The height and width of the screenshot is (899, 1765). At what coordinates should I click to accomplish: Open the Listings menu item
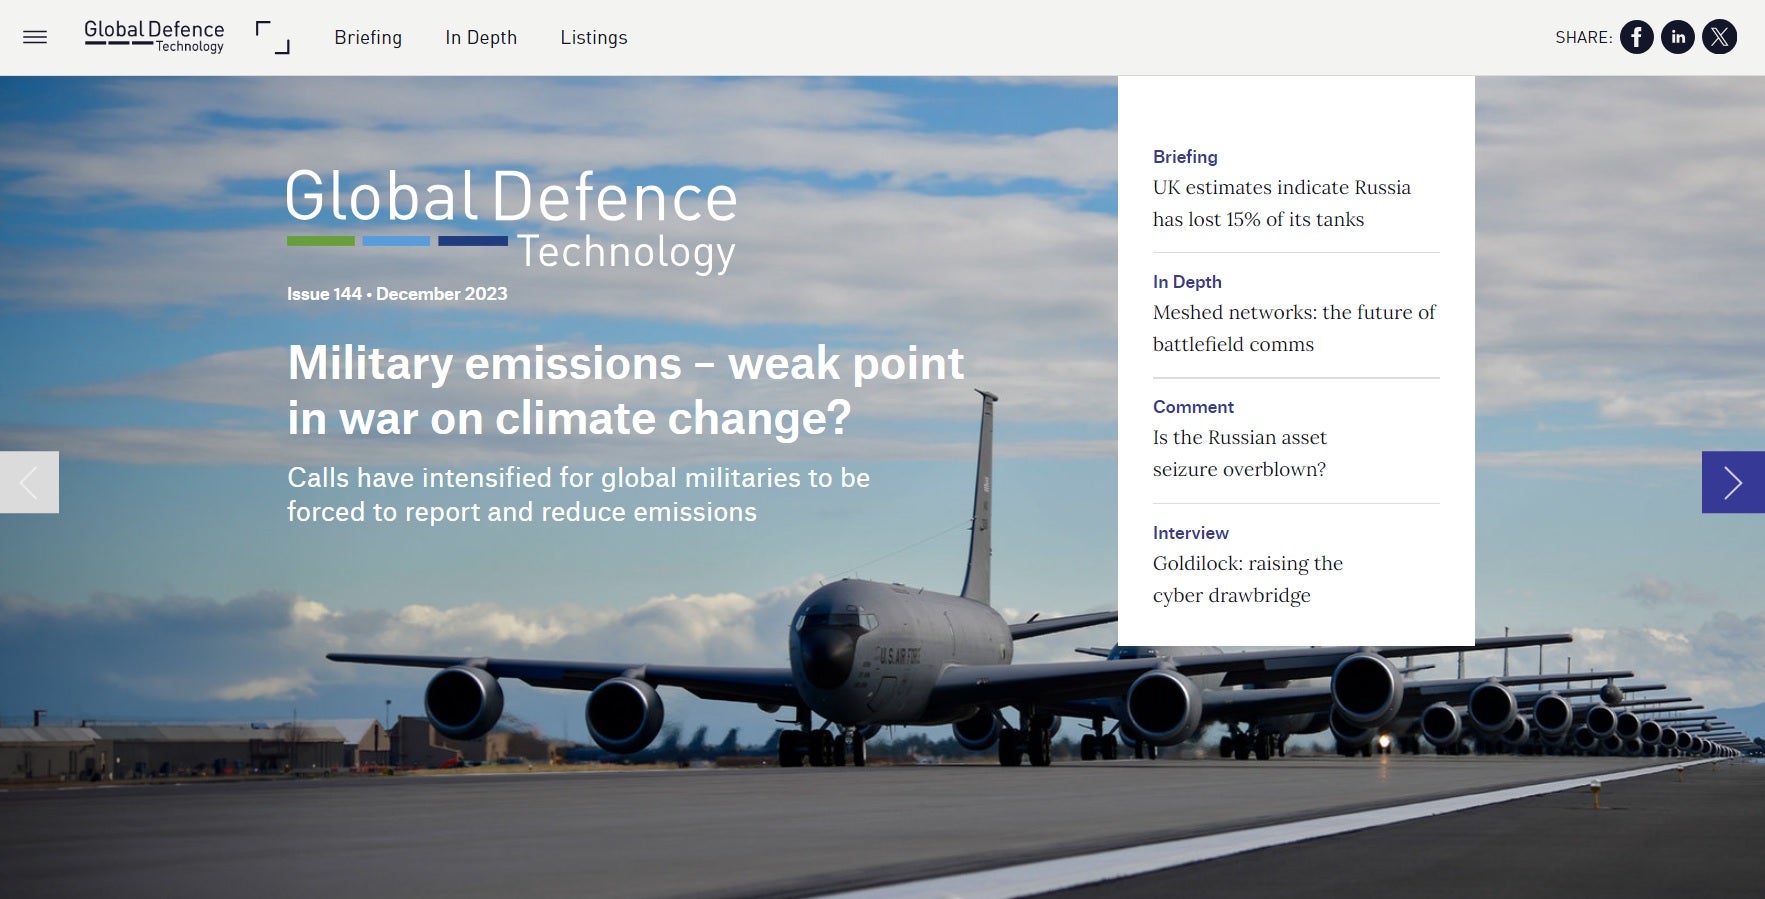tap(593, 38)
